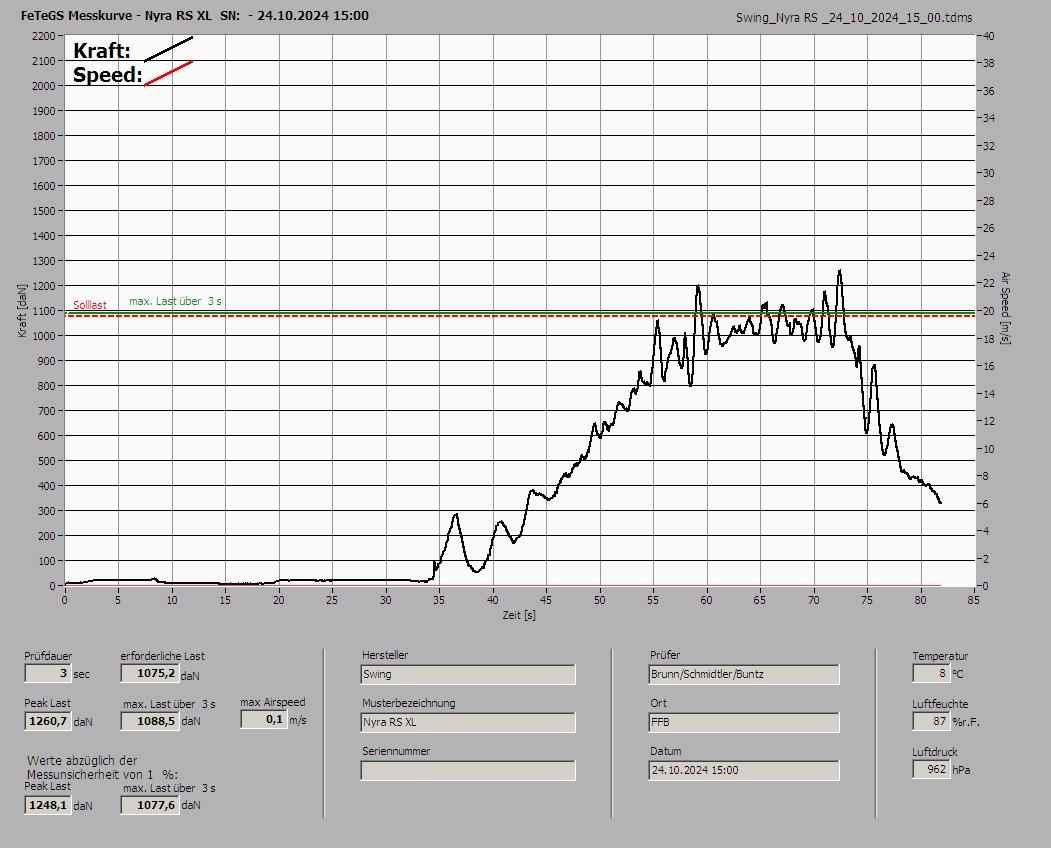The image size is (1051, 848).
Task: Click the Luftfeuchte label
Action: 940,704
